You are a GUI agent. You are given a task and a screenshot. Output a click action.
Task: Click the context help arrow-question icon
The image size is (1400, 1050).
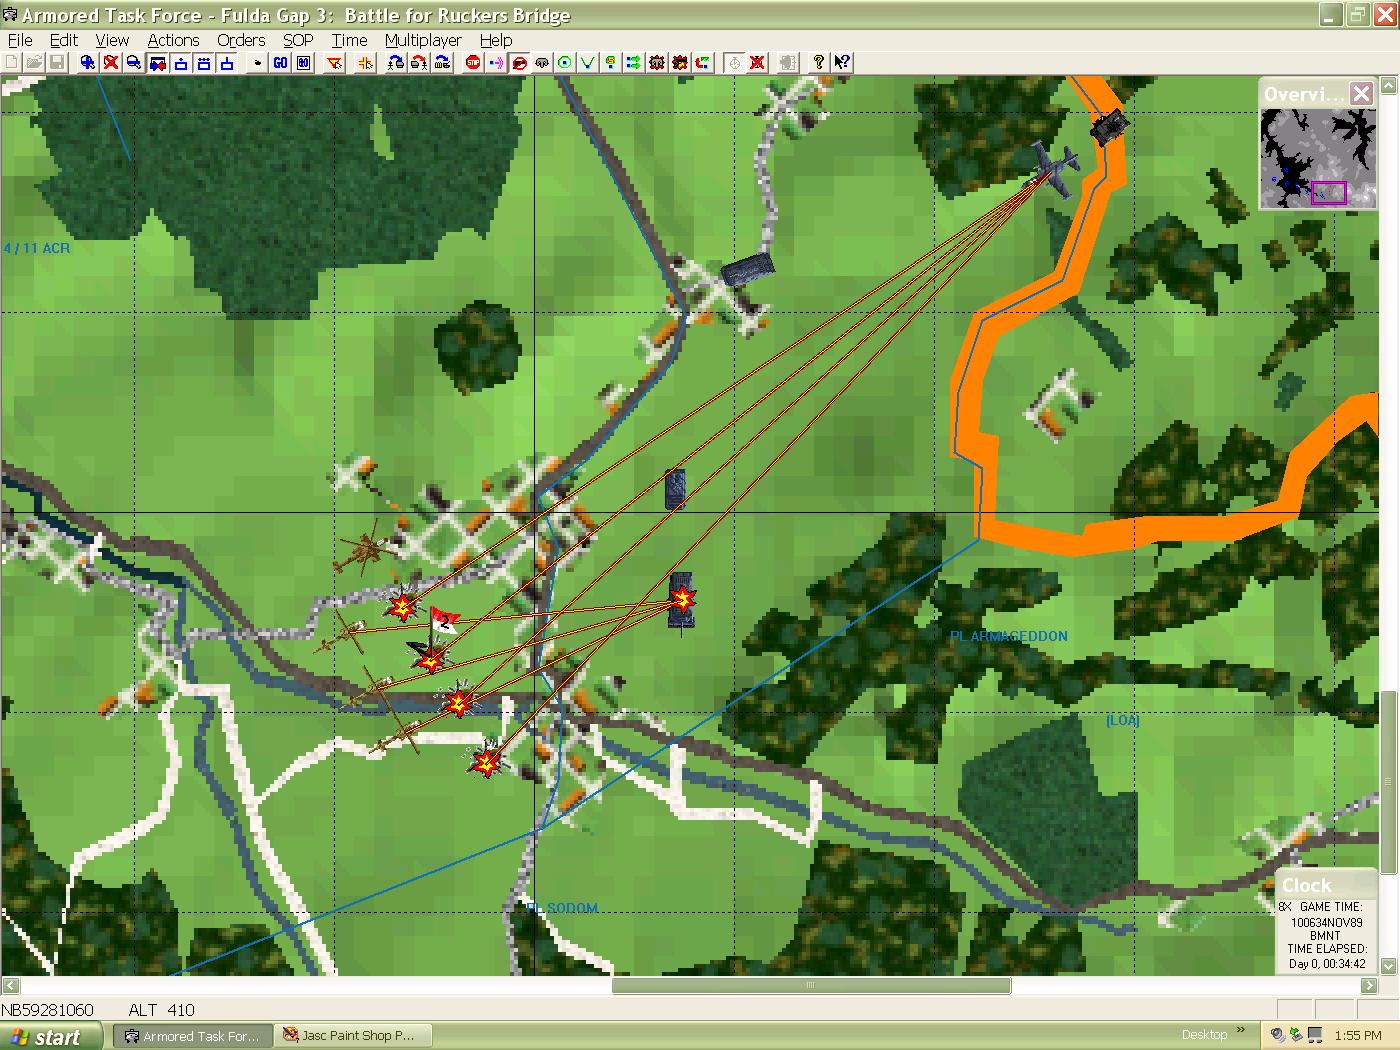click(842, 63)
